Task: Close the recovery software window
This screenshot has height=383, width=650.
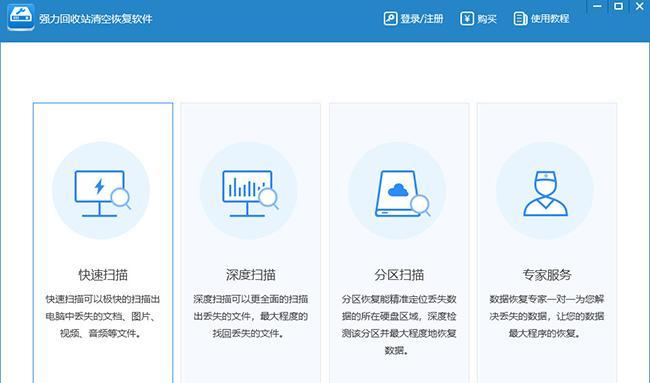Action: click(x=640, y=6)
